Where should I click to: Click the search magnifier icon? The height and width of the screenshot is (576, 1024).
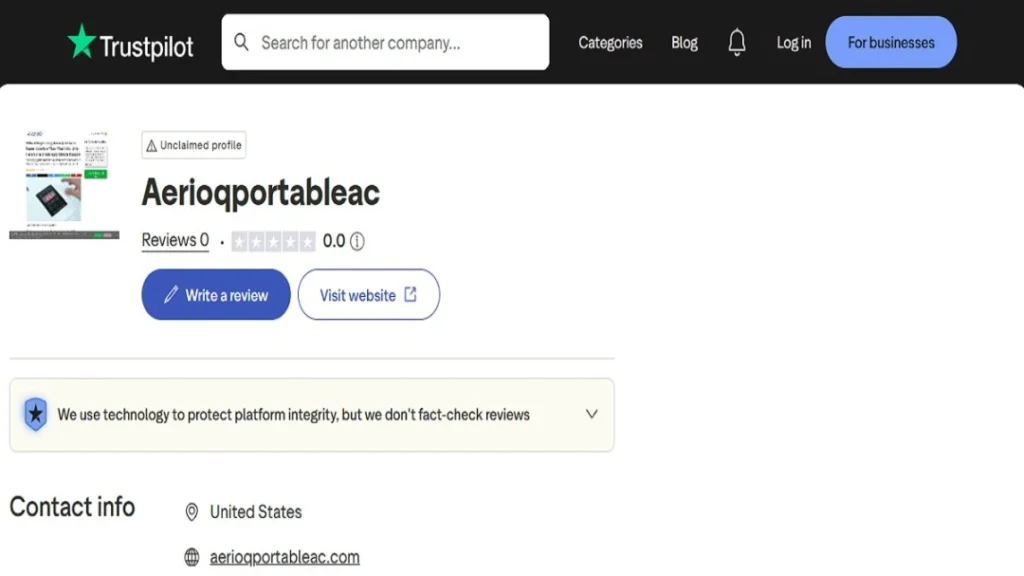point(241,42)
